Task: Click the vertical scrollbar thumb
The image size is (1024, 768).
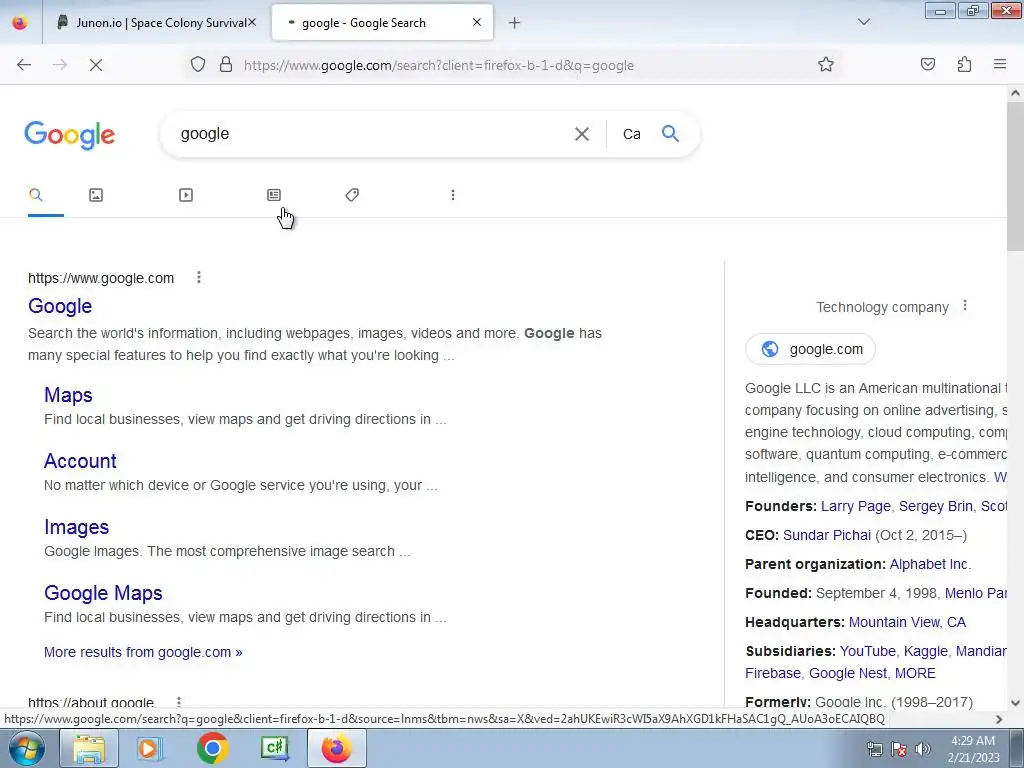Action: coord(1015,175)
